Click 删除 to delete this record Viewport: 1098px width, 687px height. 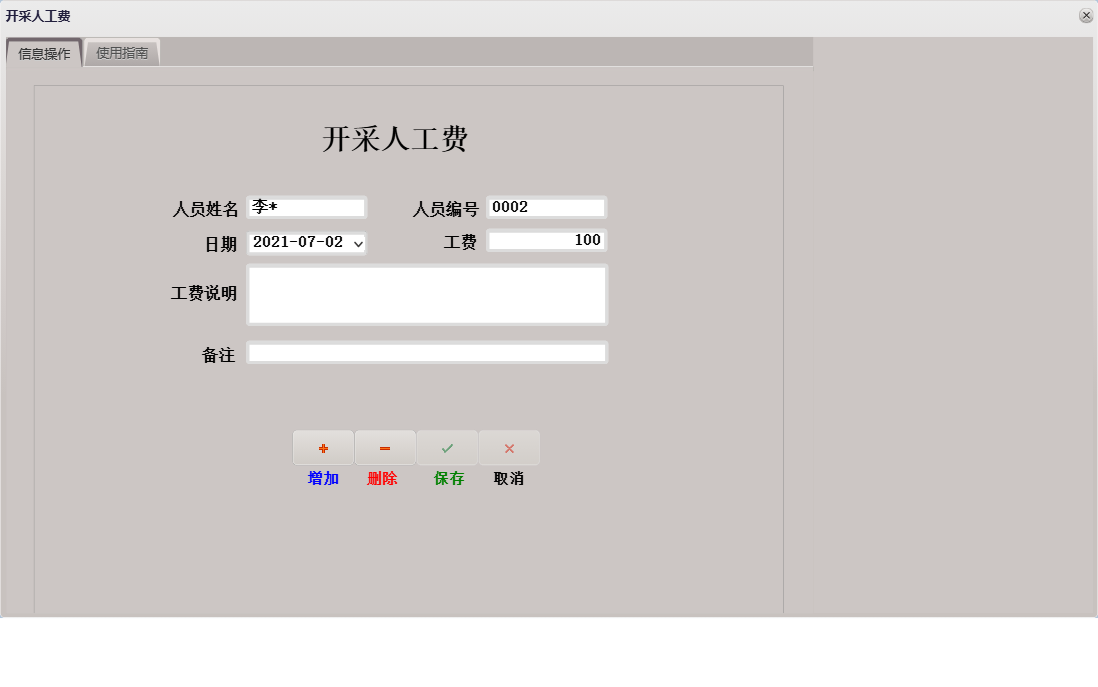click(385, 480)
